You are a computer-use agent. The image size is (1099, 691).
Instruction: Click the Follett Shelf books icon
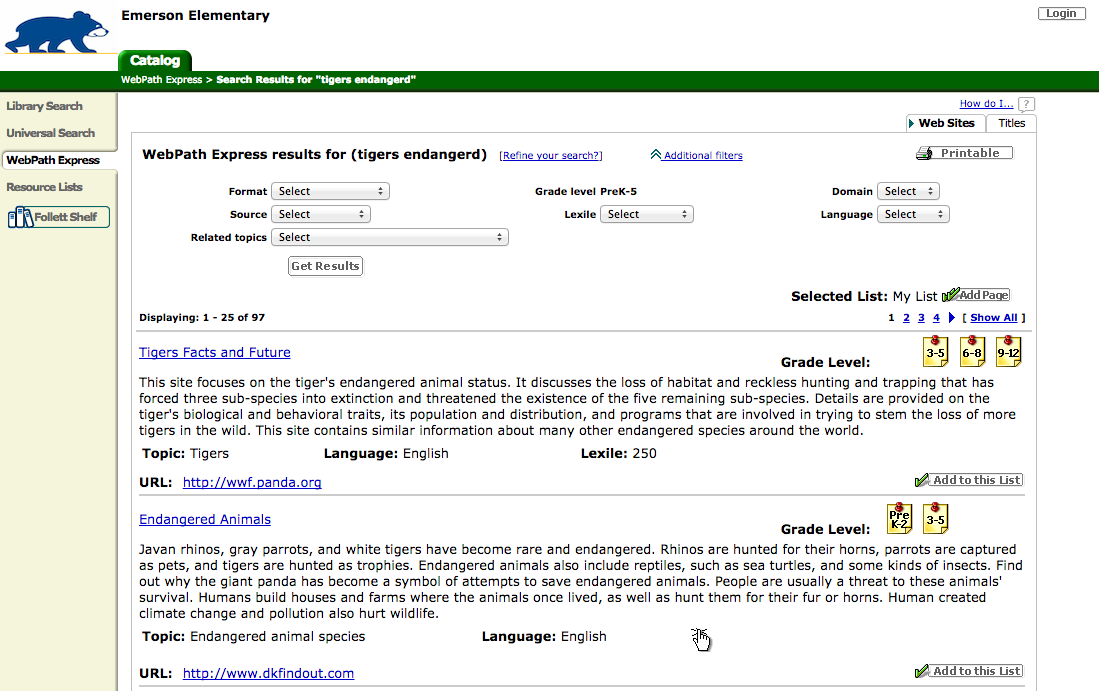tap(20, 217)
